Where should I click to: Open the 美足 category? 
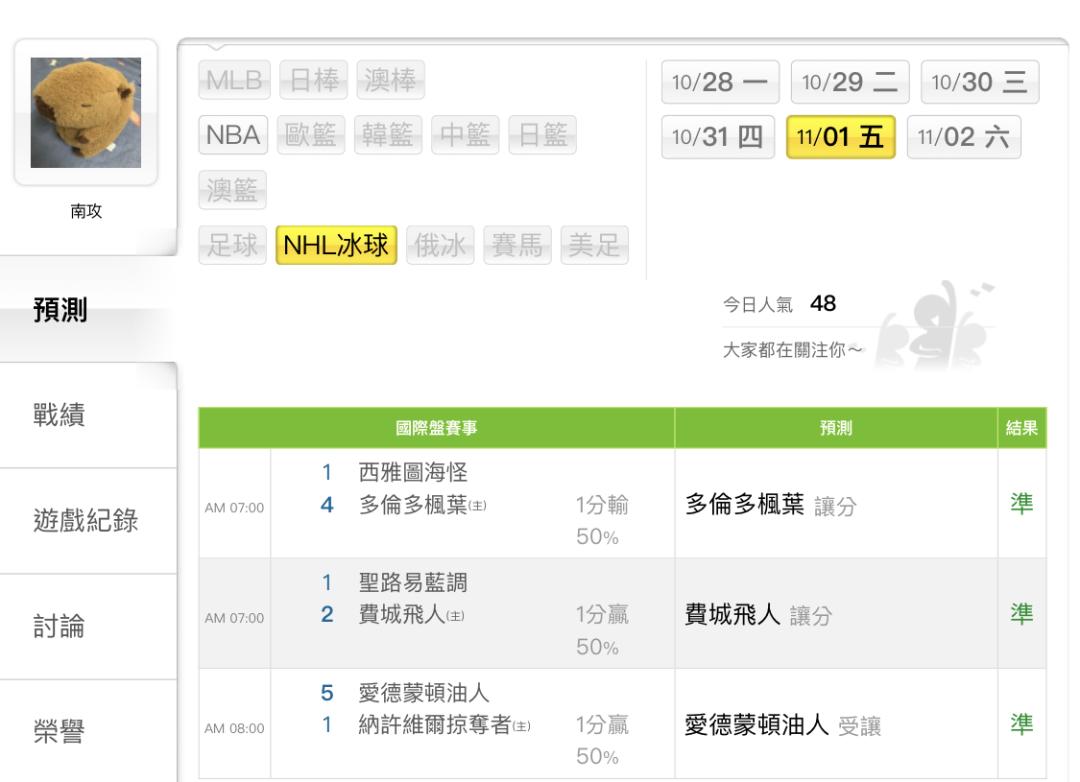point(594,245)
